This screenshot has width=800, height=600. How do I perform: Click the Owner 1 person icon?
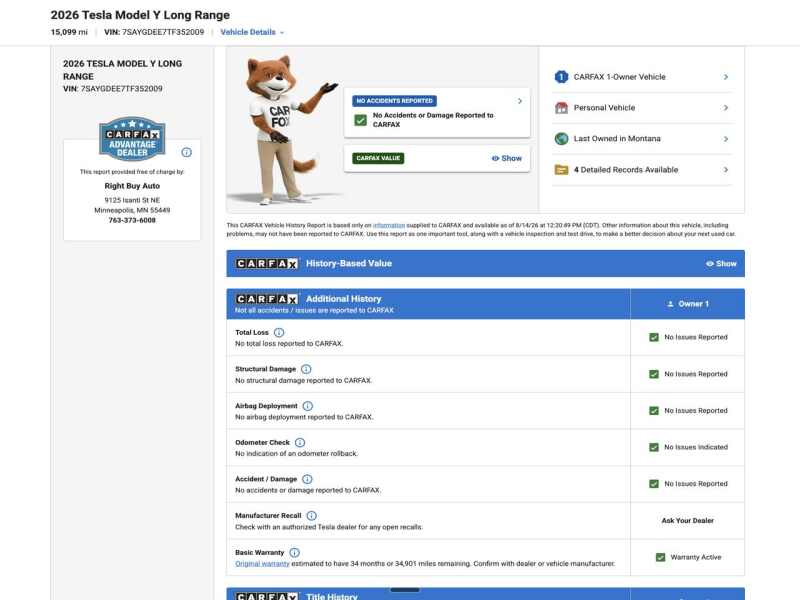tap(670, 304)
